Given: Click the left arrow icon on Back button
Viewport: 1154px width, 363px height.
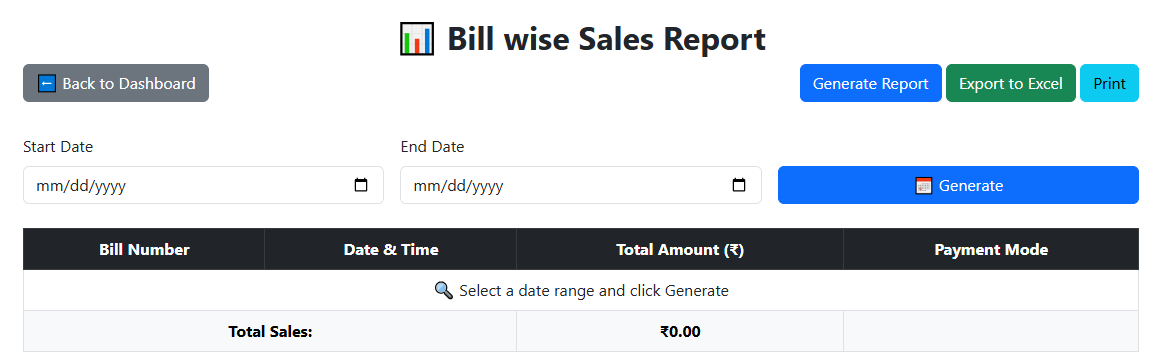Looking at the screenshot, I should pos(47,83).
